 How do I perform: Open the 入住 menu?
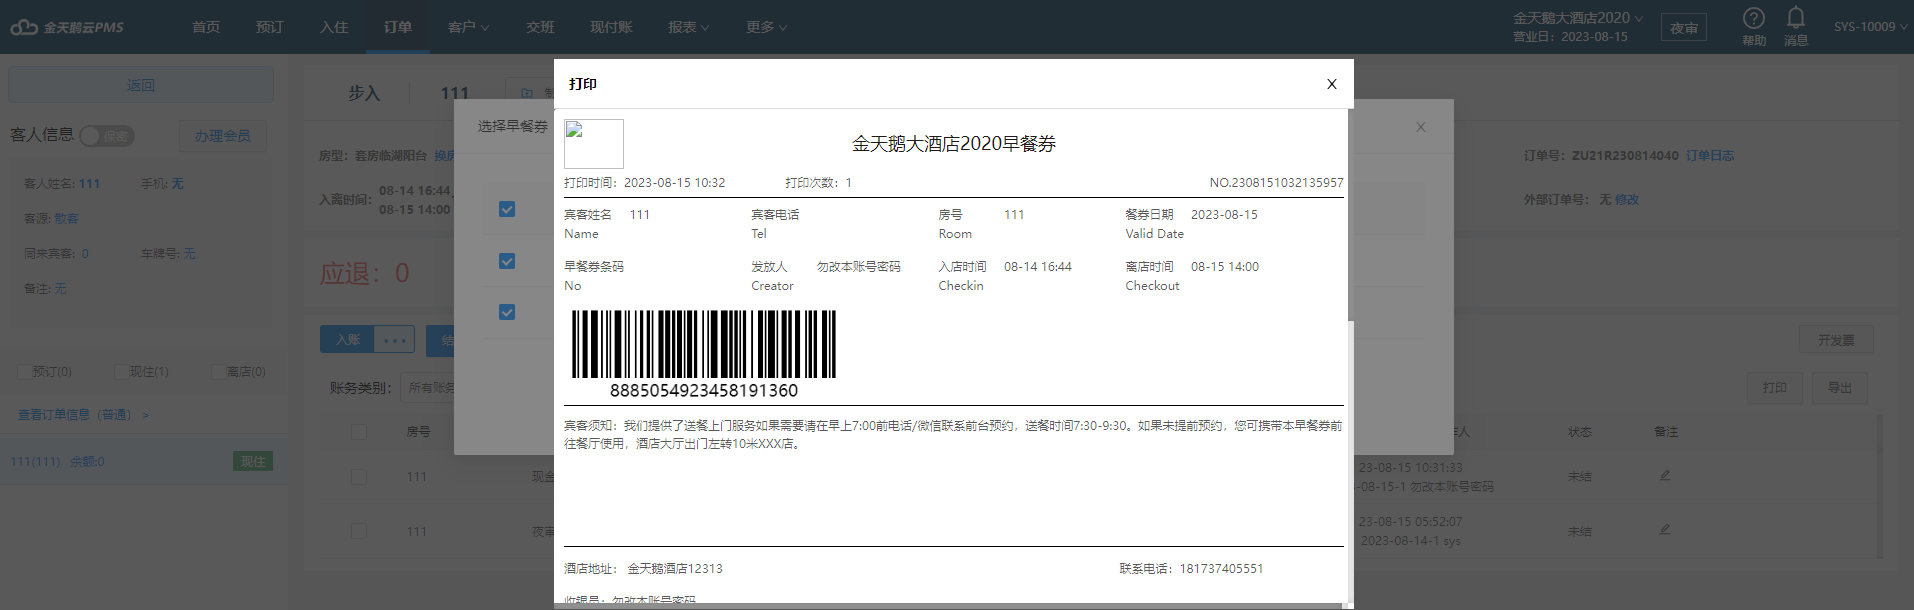334,27
